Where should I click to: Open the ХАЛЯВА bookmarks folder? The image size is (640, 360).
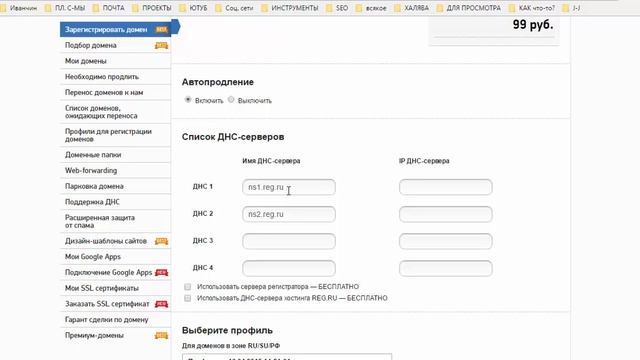coord(411,8)
